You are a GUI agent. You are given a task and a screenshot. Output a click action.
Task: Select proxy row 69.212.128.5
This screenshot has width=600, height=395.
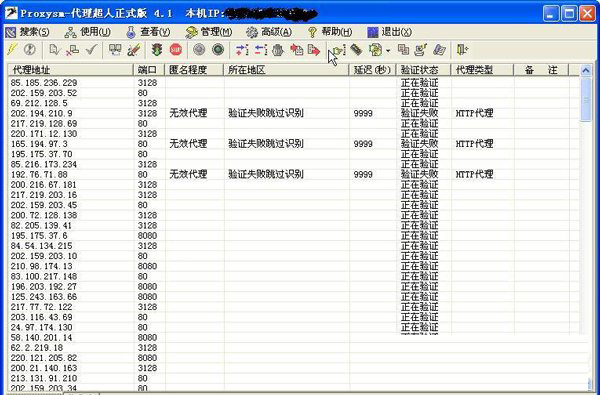[x=294, y=103]
